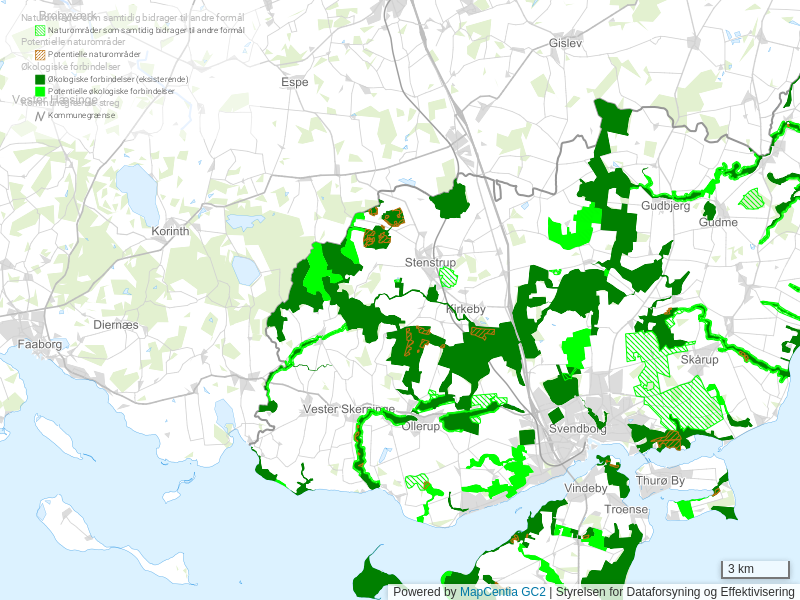
Task: Click the orange hatched Potentielle naturområder symbol
Action: click(40, 54)
